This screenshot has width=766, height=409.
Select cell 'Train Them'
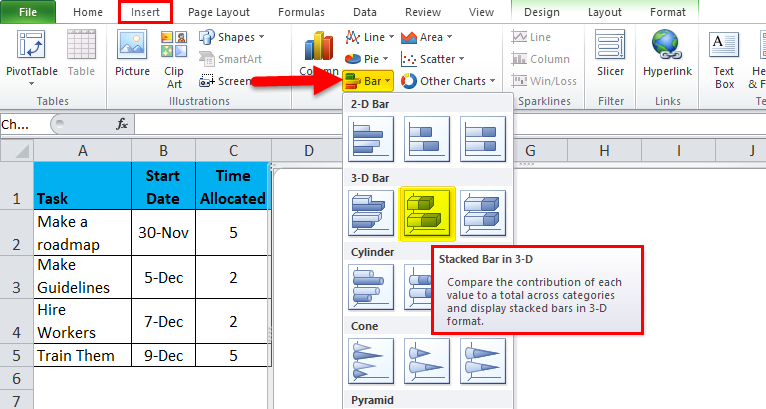[x=83, y=355]
